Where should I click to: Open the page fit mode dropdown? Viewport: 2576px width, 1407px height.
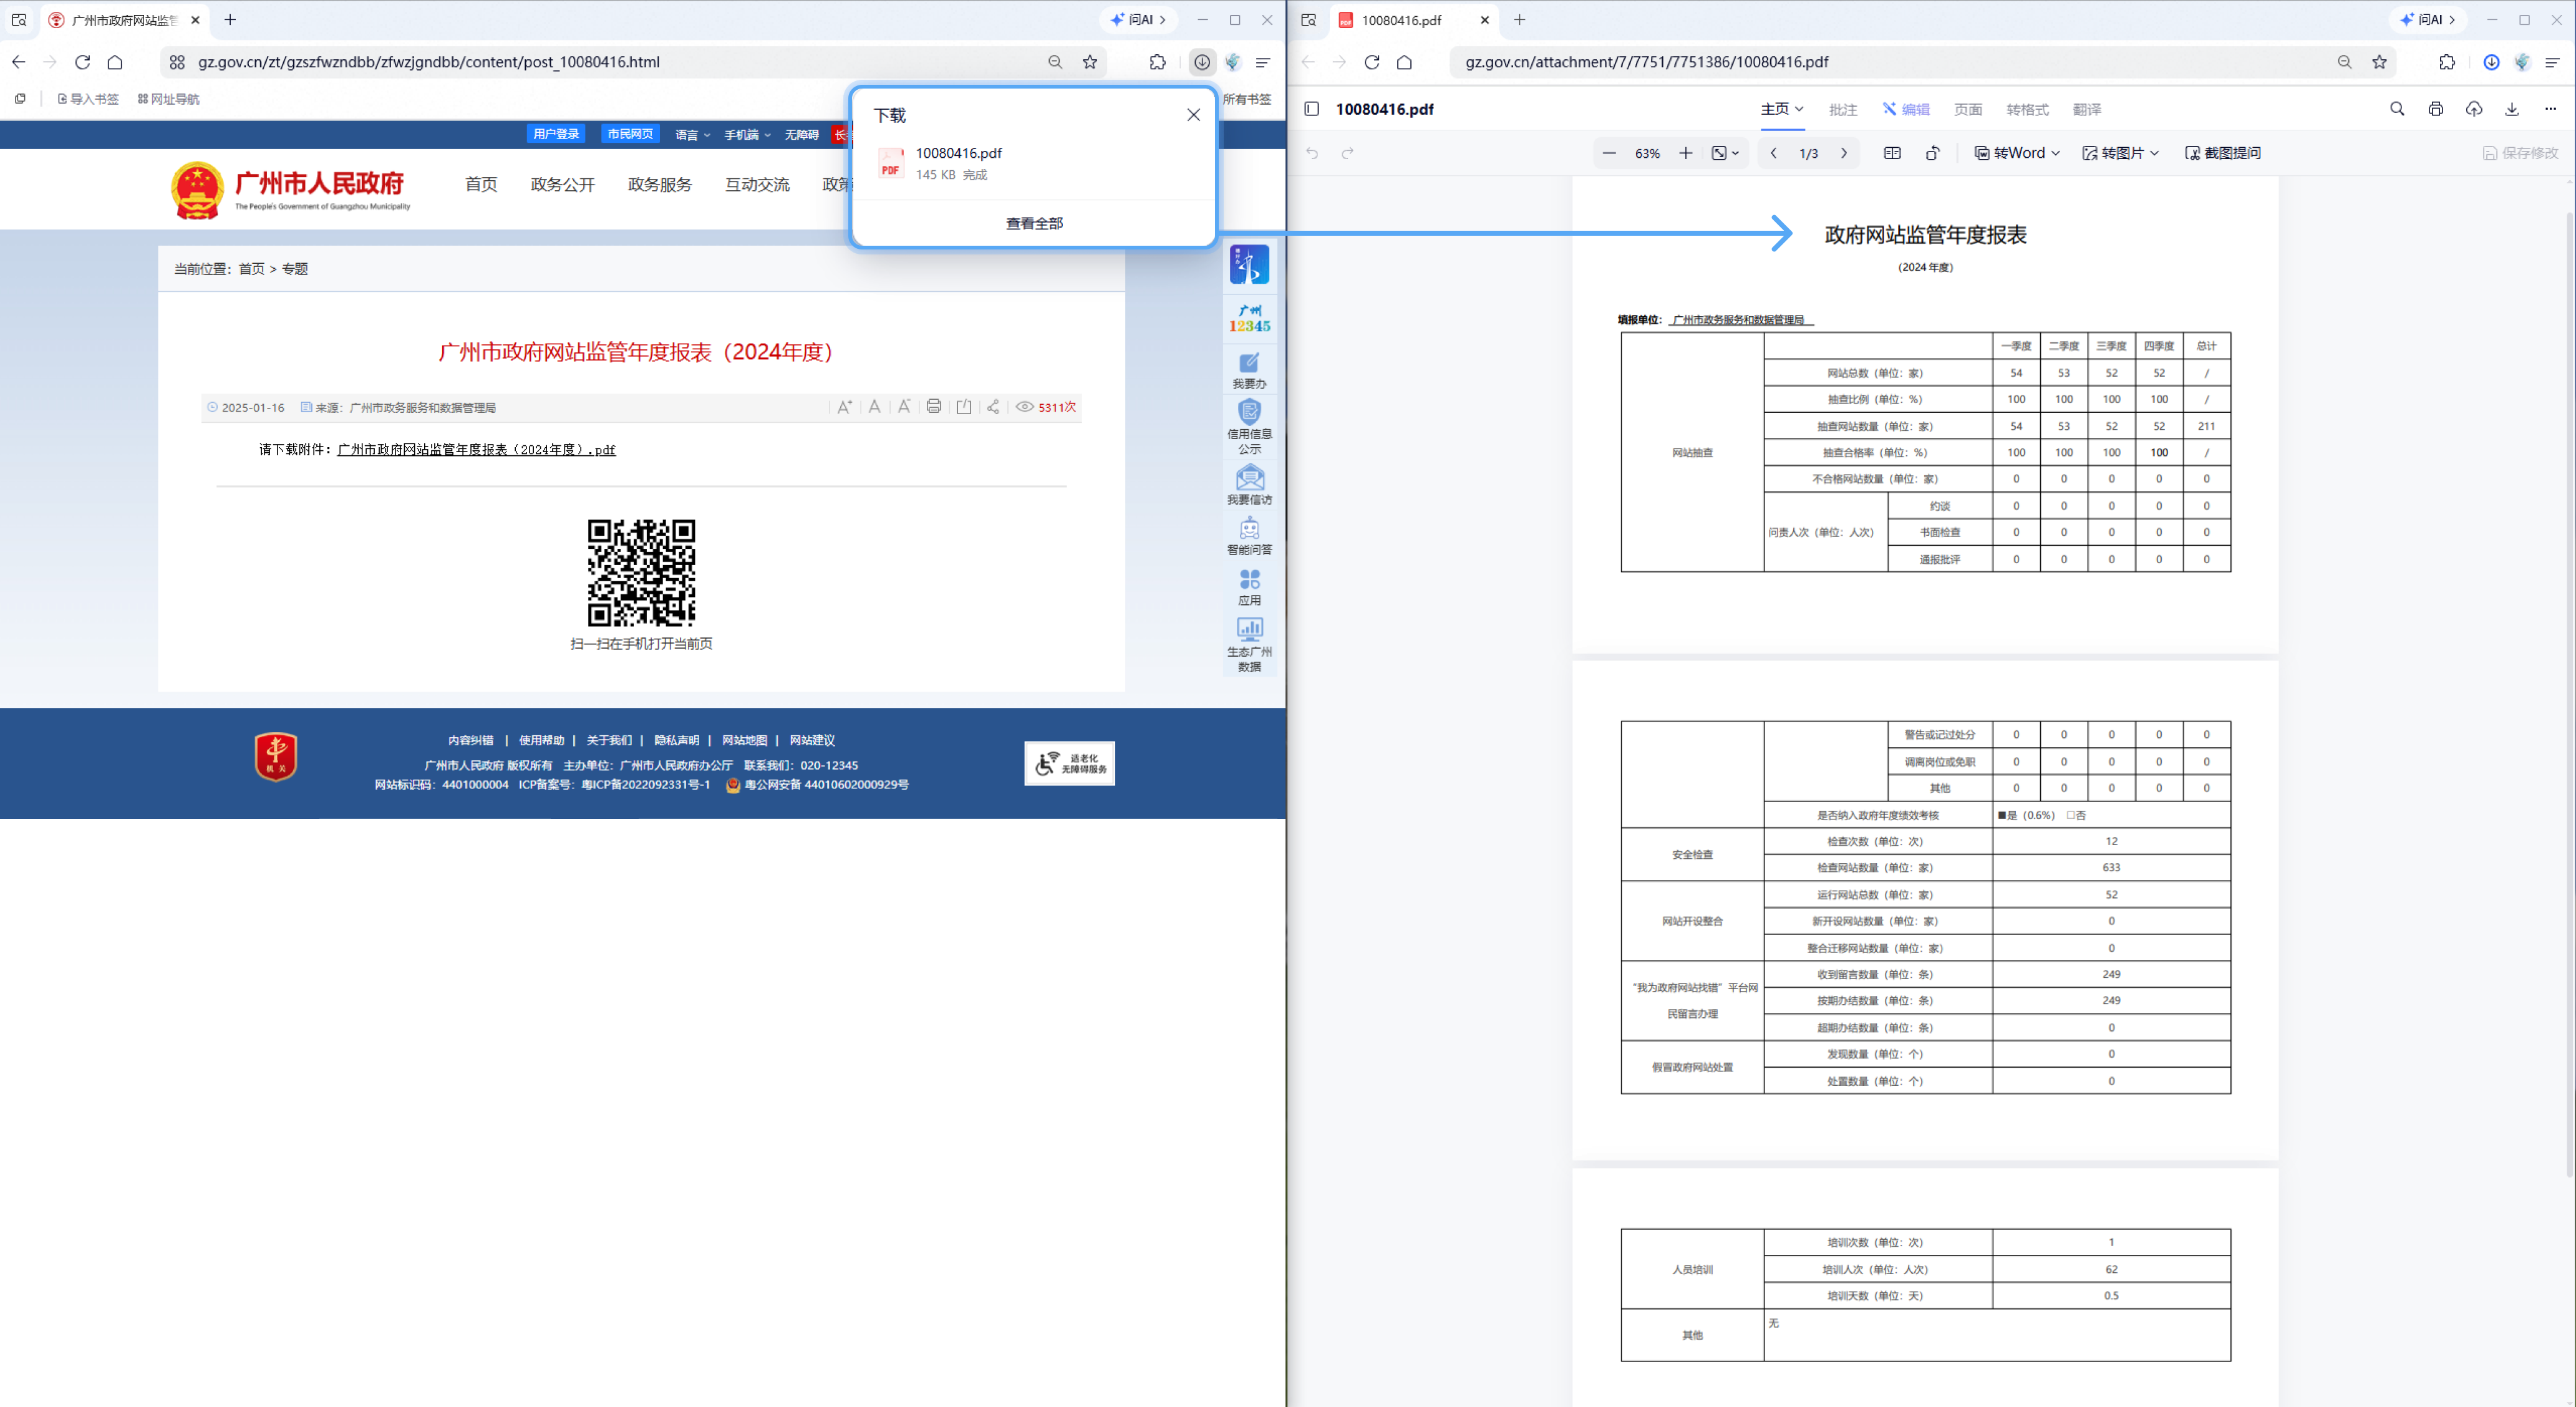[x=1725, y=153]
